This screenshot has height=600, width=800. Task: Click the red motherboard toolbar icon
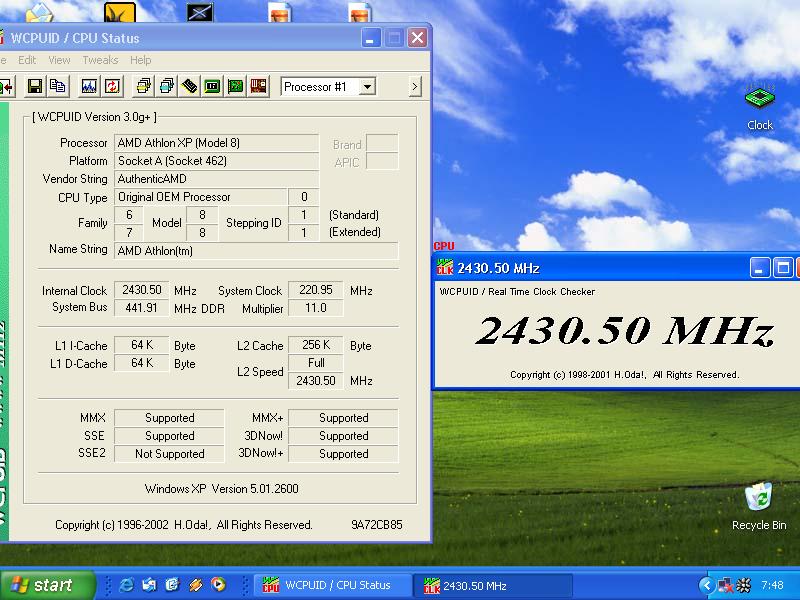(259, 87)
